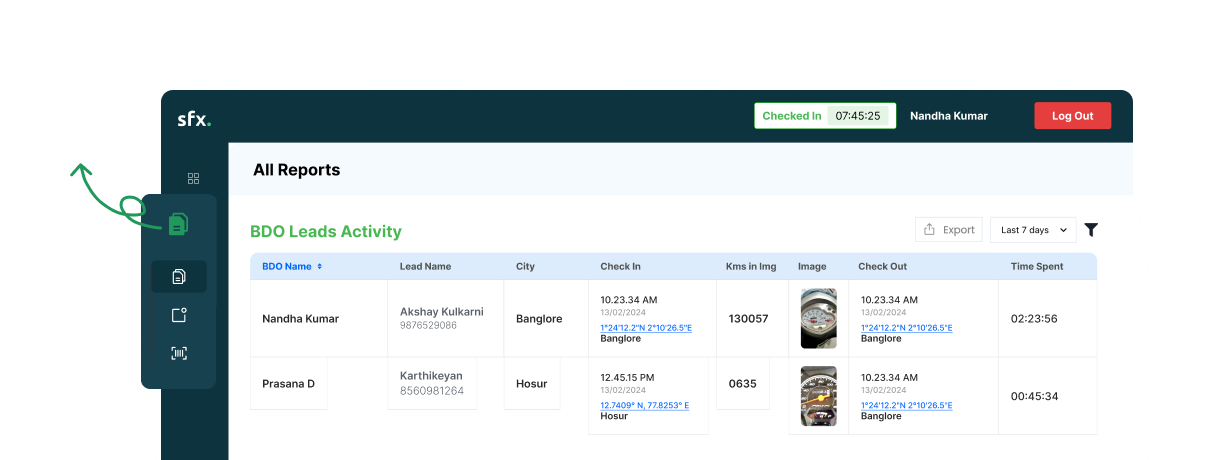Open the barcode scanner sidebar icon
Viewport: 1227px width, 460px height.
point(179,353)
